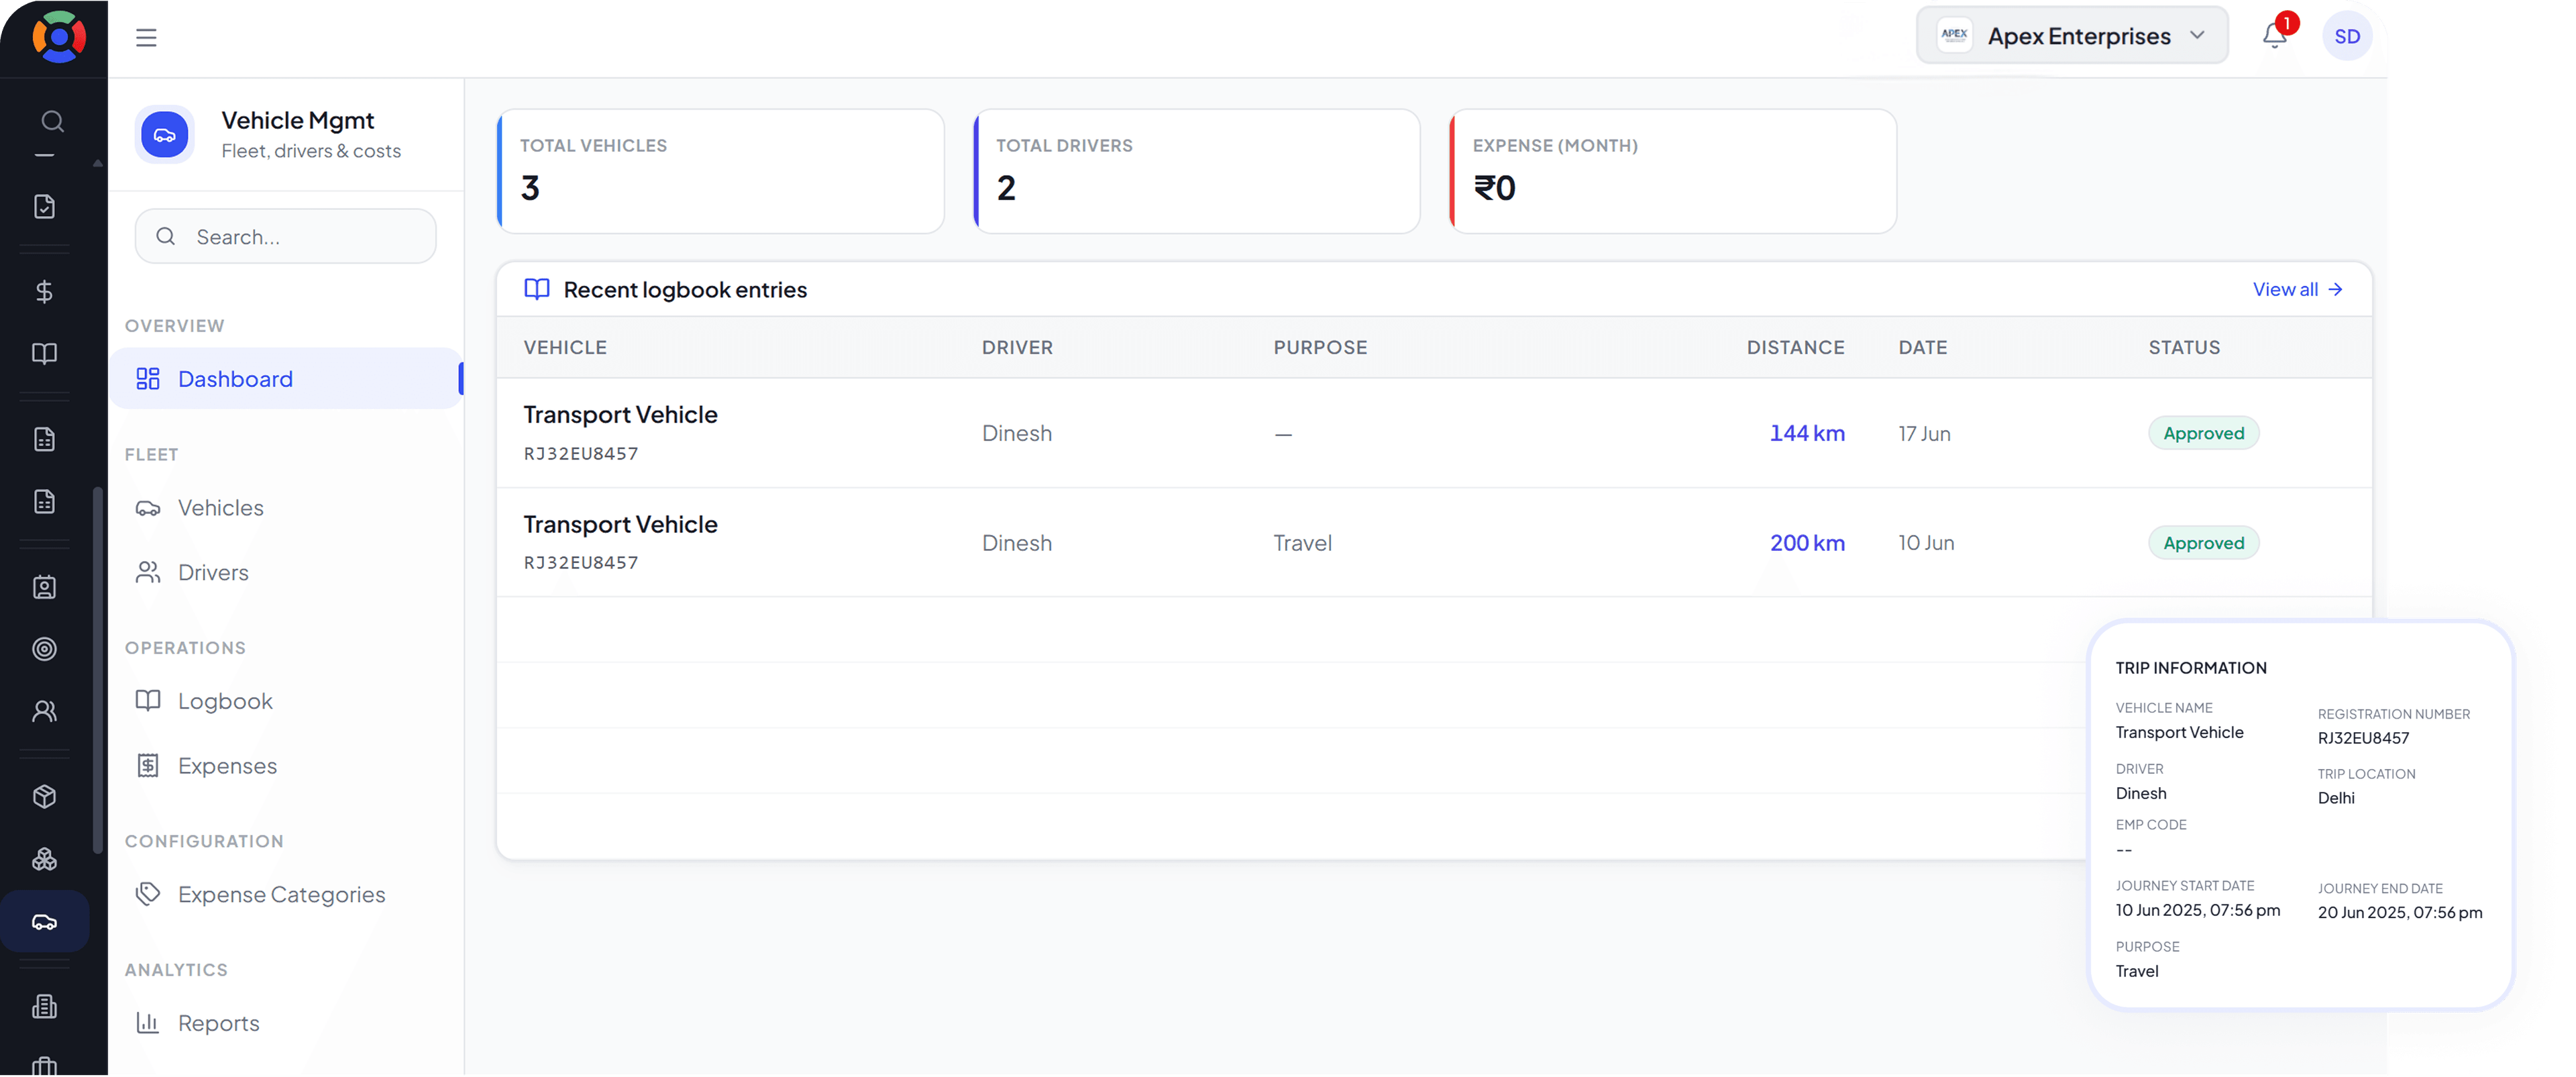The width and height of the screenshot is (2576, 1077).
Task: Click Approved badge on 17 Jun row
Action: (2203, 433)
